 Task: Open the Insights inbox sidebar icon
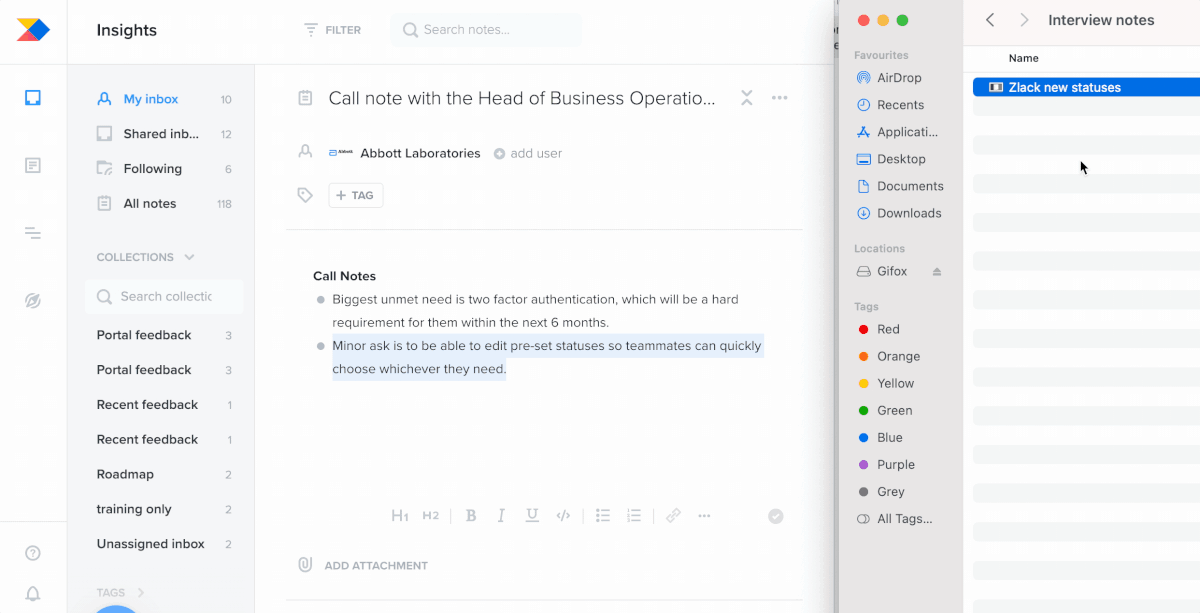pyautogui.click(x=33, y=98)
